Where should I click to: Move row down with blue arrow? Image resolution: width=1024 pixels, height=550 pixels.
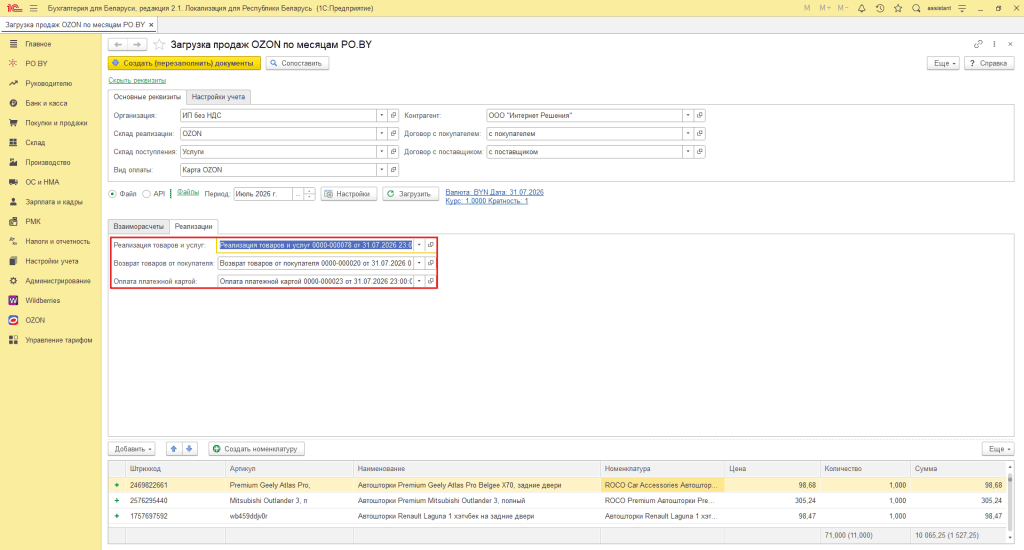click(189, 449)
